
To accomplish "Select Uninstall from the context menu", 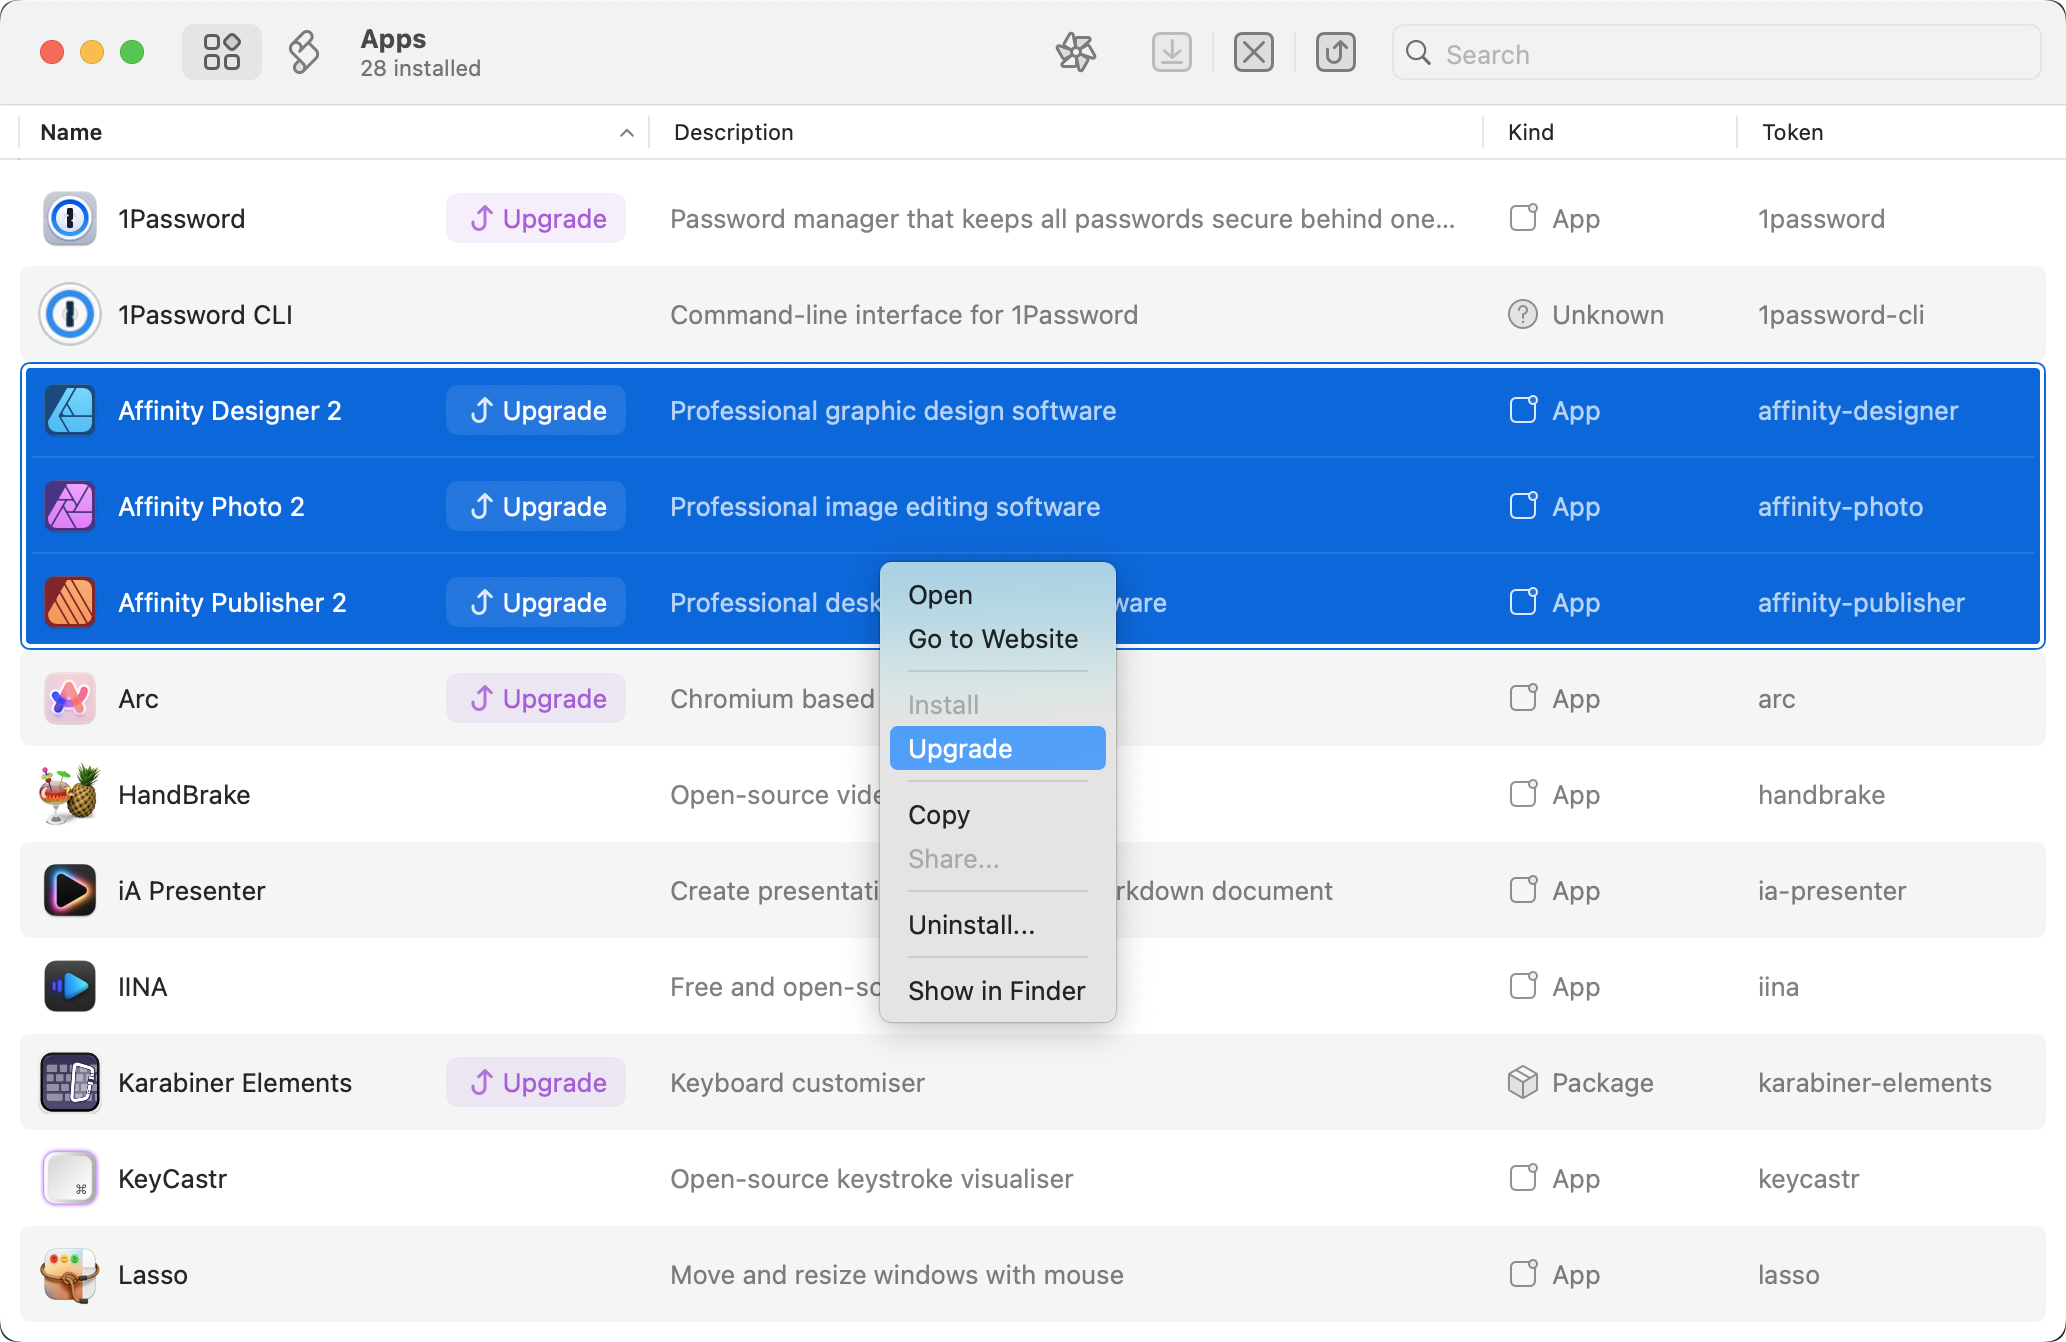I will [970, 923].
